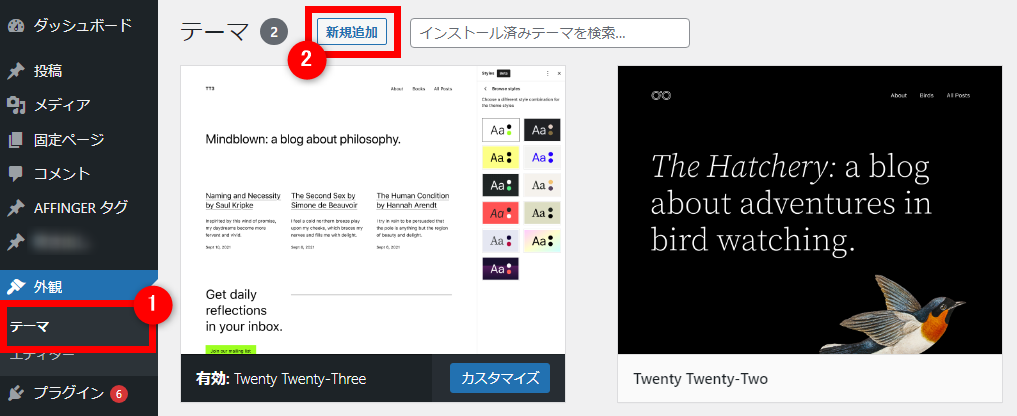Click the pin icon beside AFFINGER タグ
The height and width of the screenshot is (416, 1017).
tap(16, 208)
